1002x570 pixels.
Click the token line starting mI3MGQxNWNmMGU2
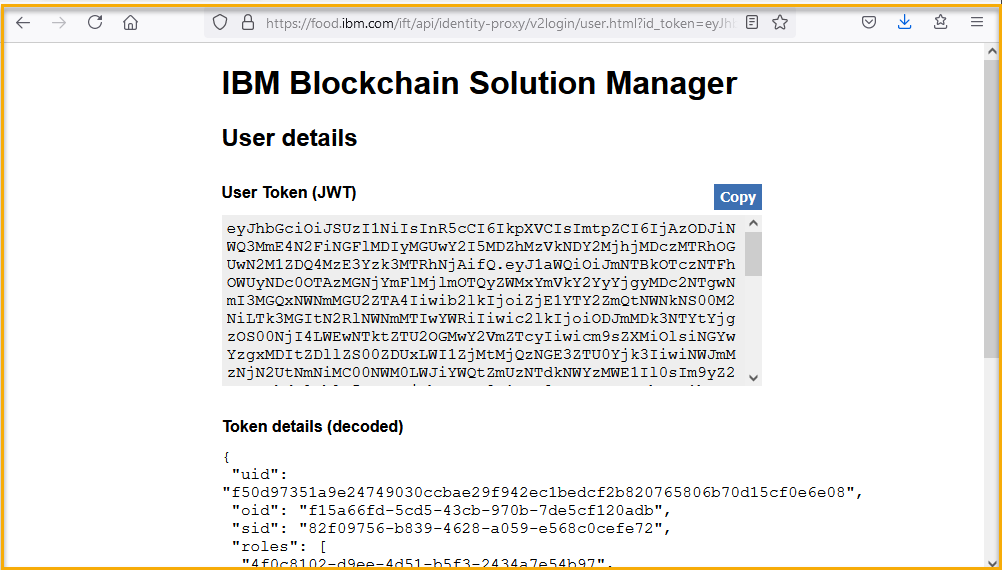(481, 300)
